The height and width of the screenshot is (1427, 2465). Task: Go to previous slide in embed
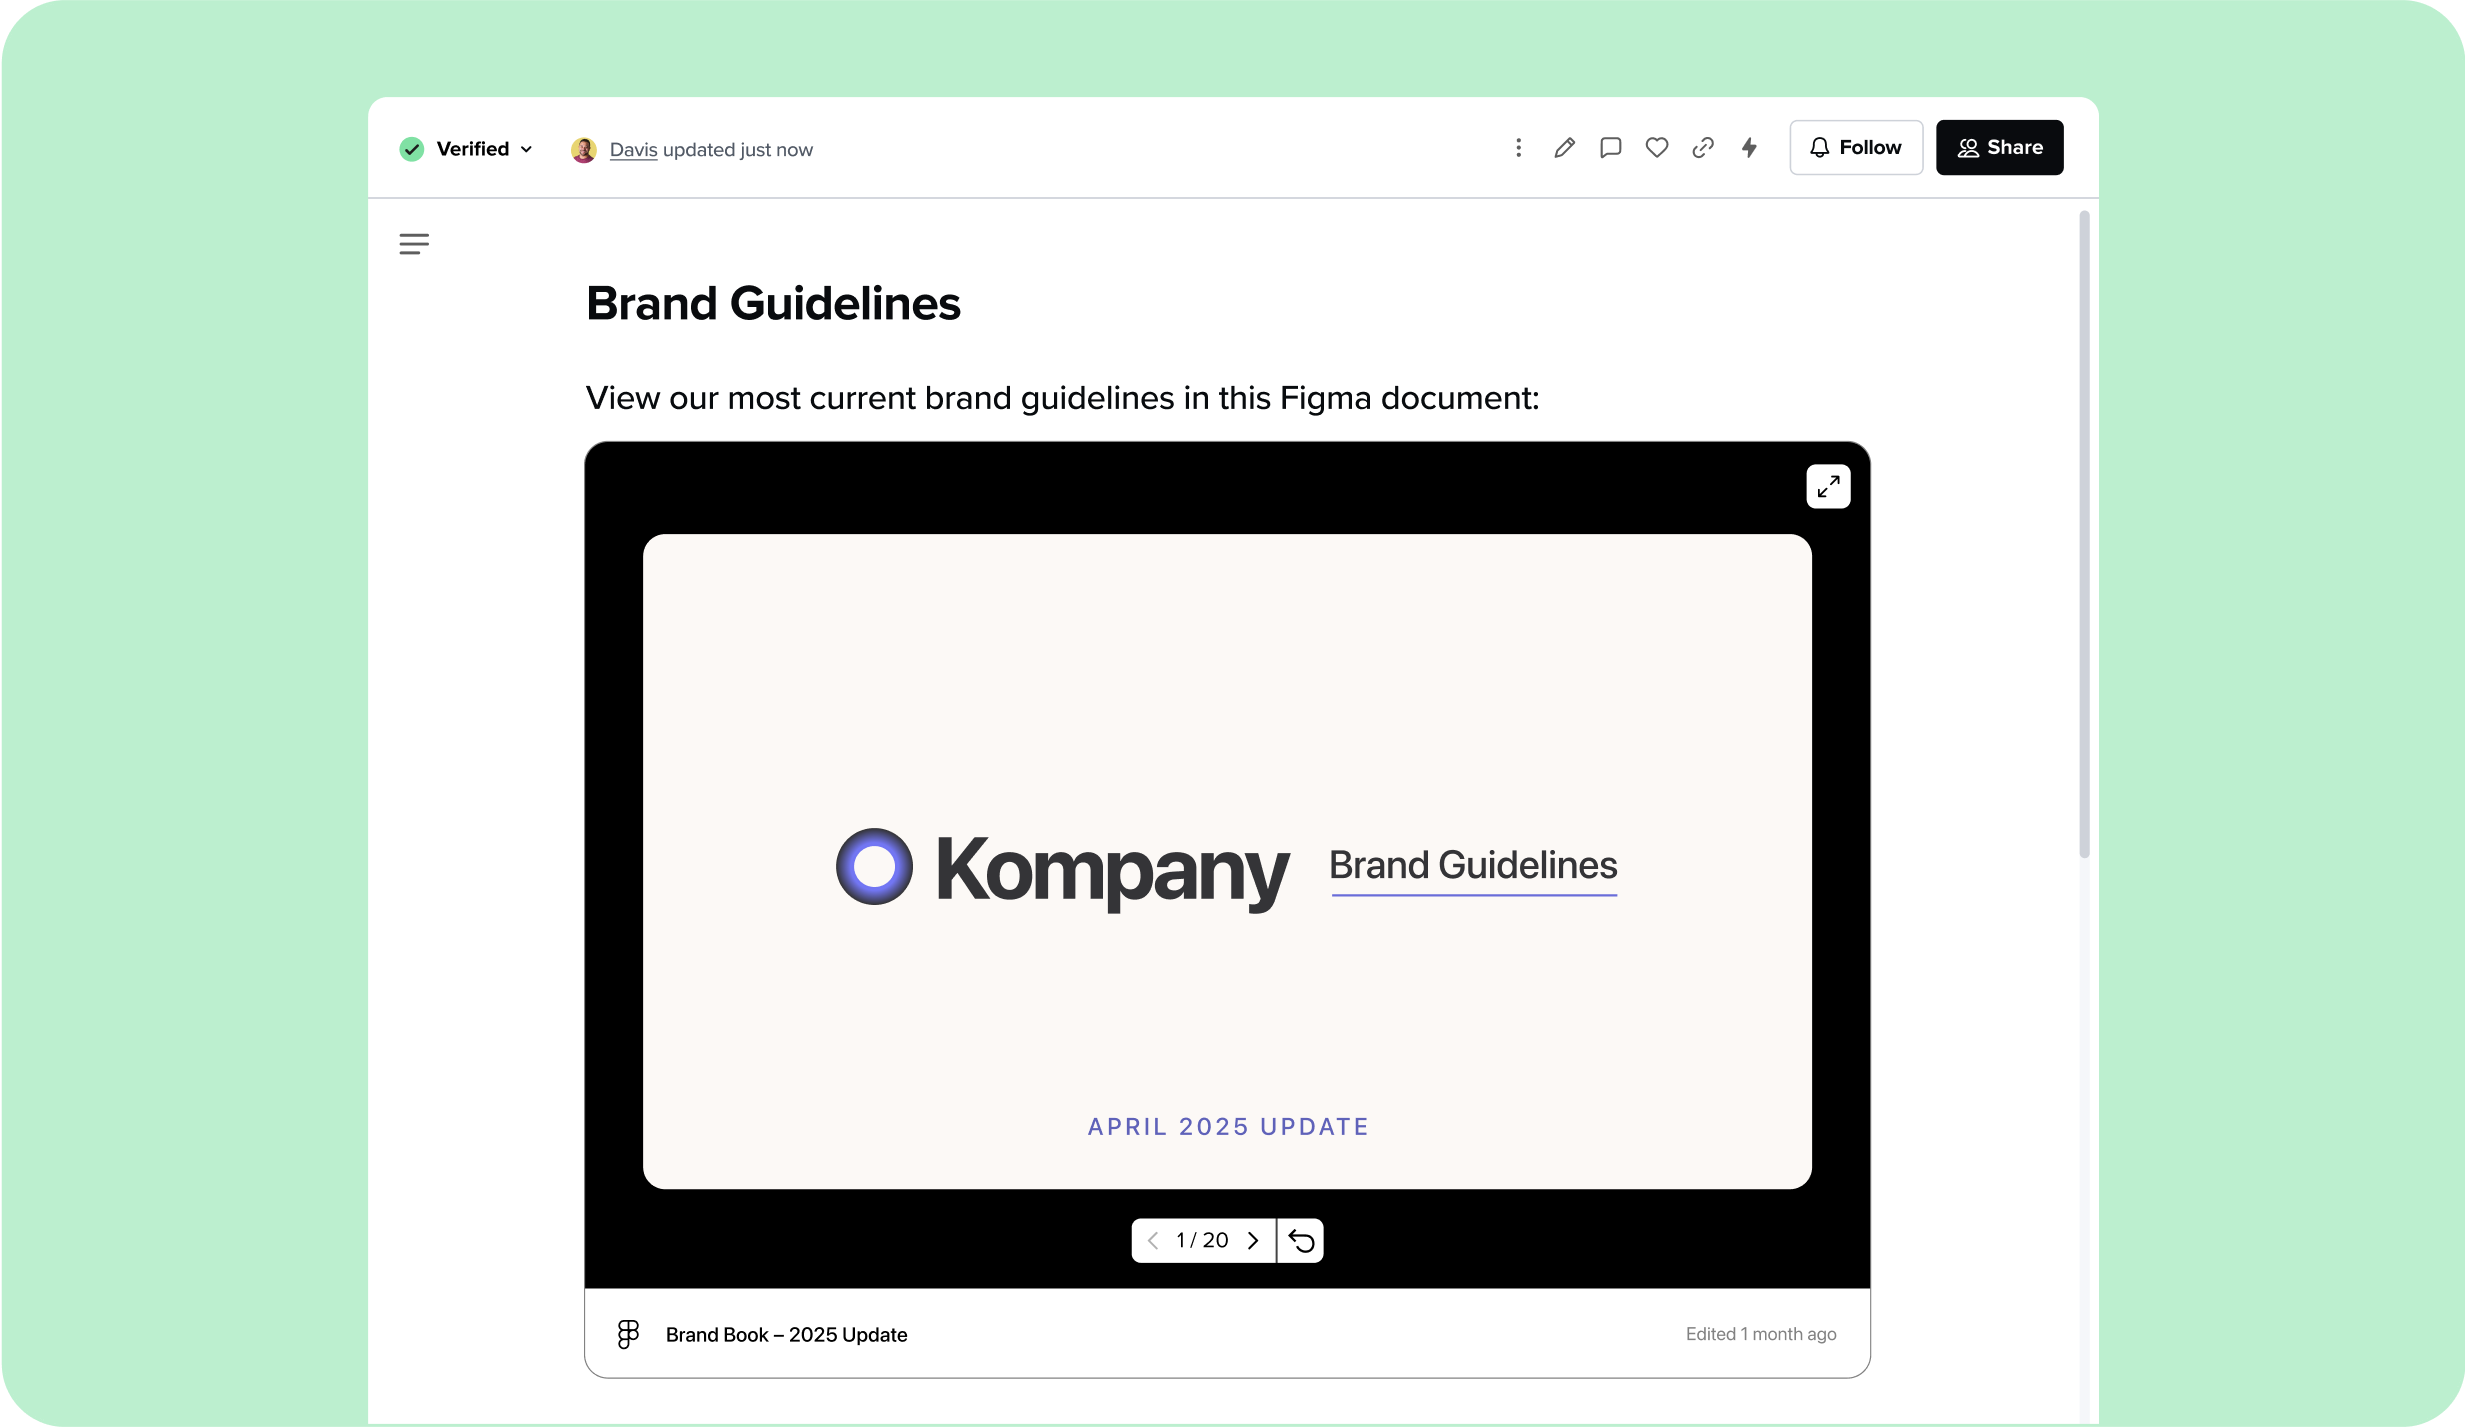click(x=1153, y=1241)
